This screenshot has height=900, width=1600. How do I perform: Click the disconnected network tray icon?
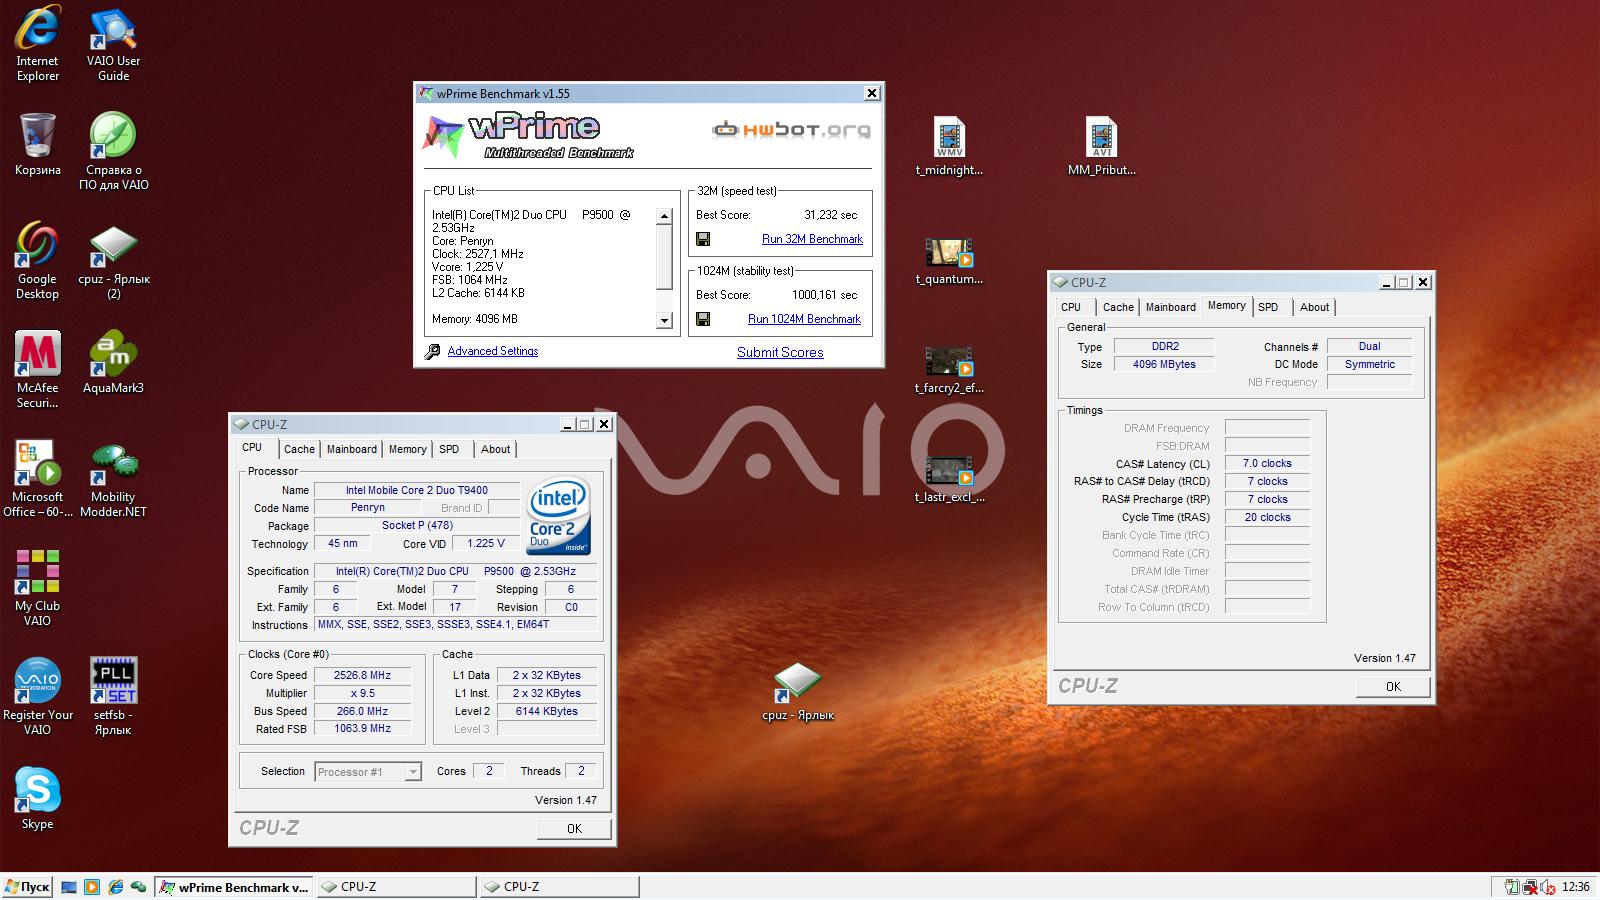click(1530, 887)
